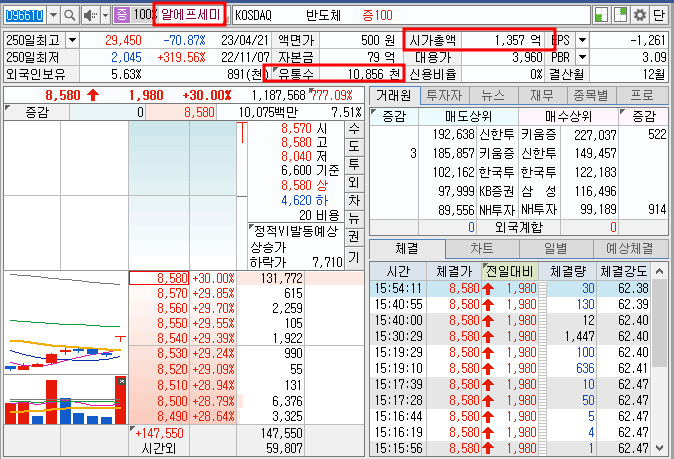
Task: Click the stock search magnifier icon
Action: click(69, 15)
